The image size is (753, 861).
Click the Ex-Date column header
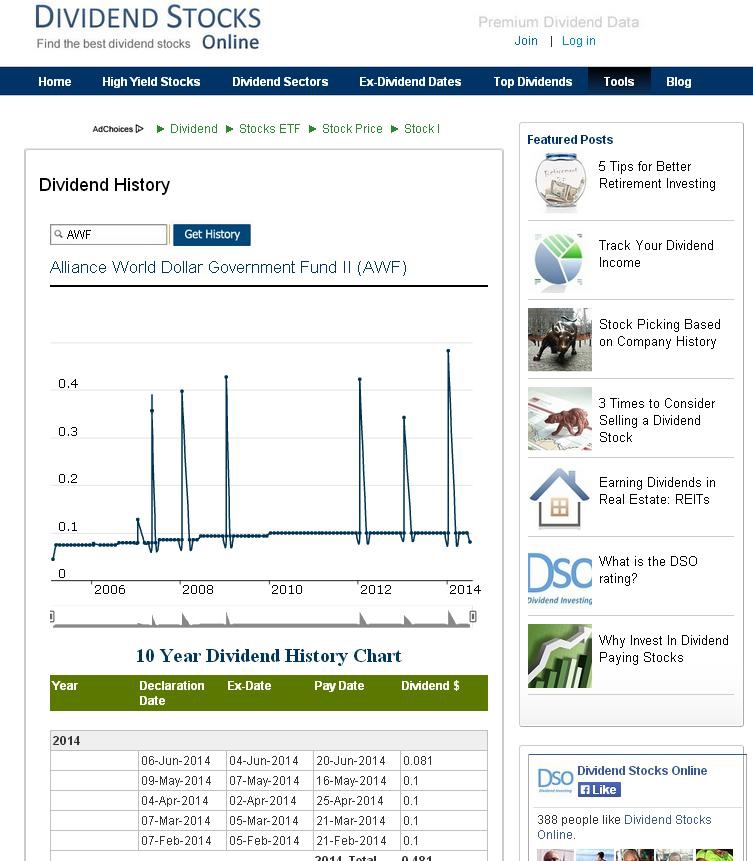click(249, 686)
